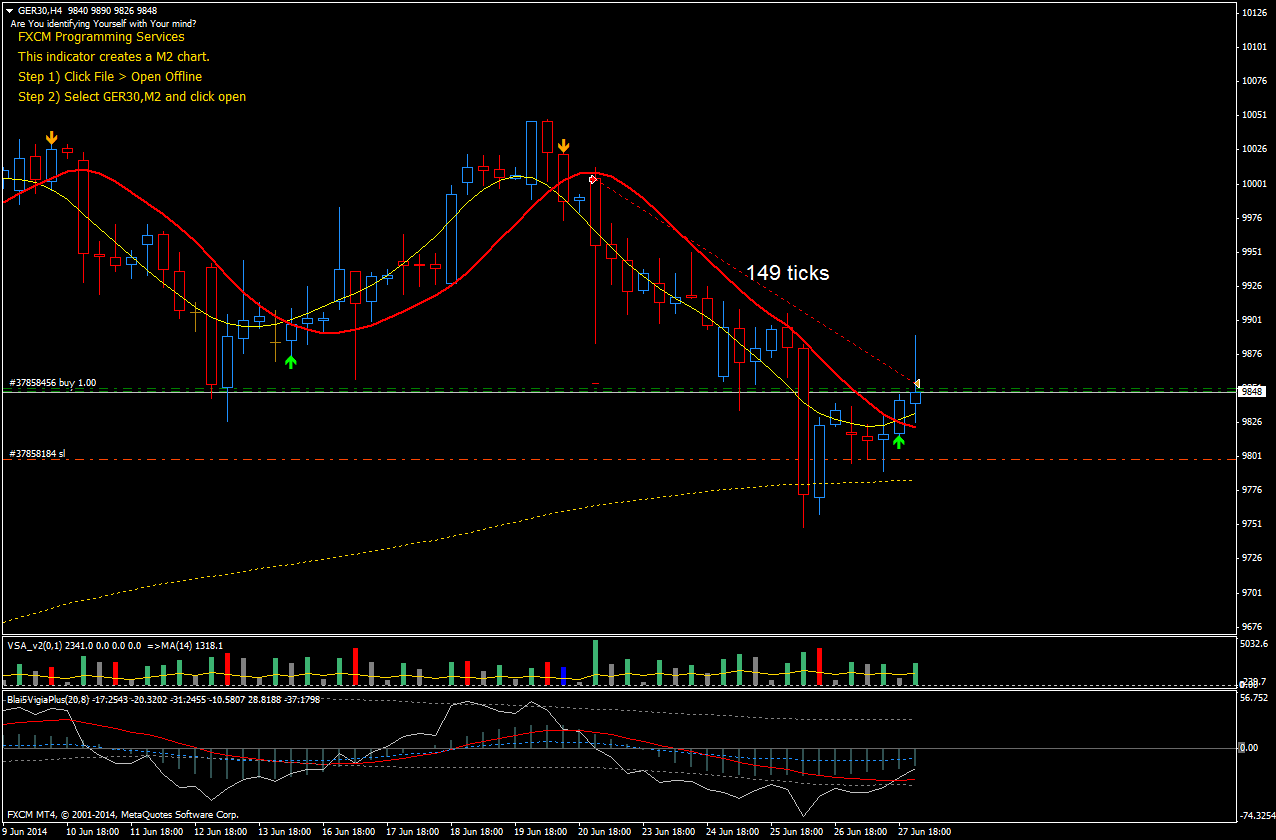Select the '#37858184 sl' stop loss label

point(37,453)
